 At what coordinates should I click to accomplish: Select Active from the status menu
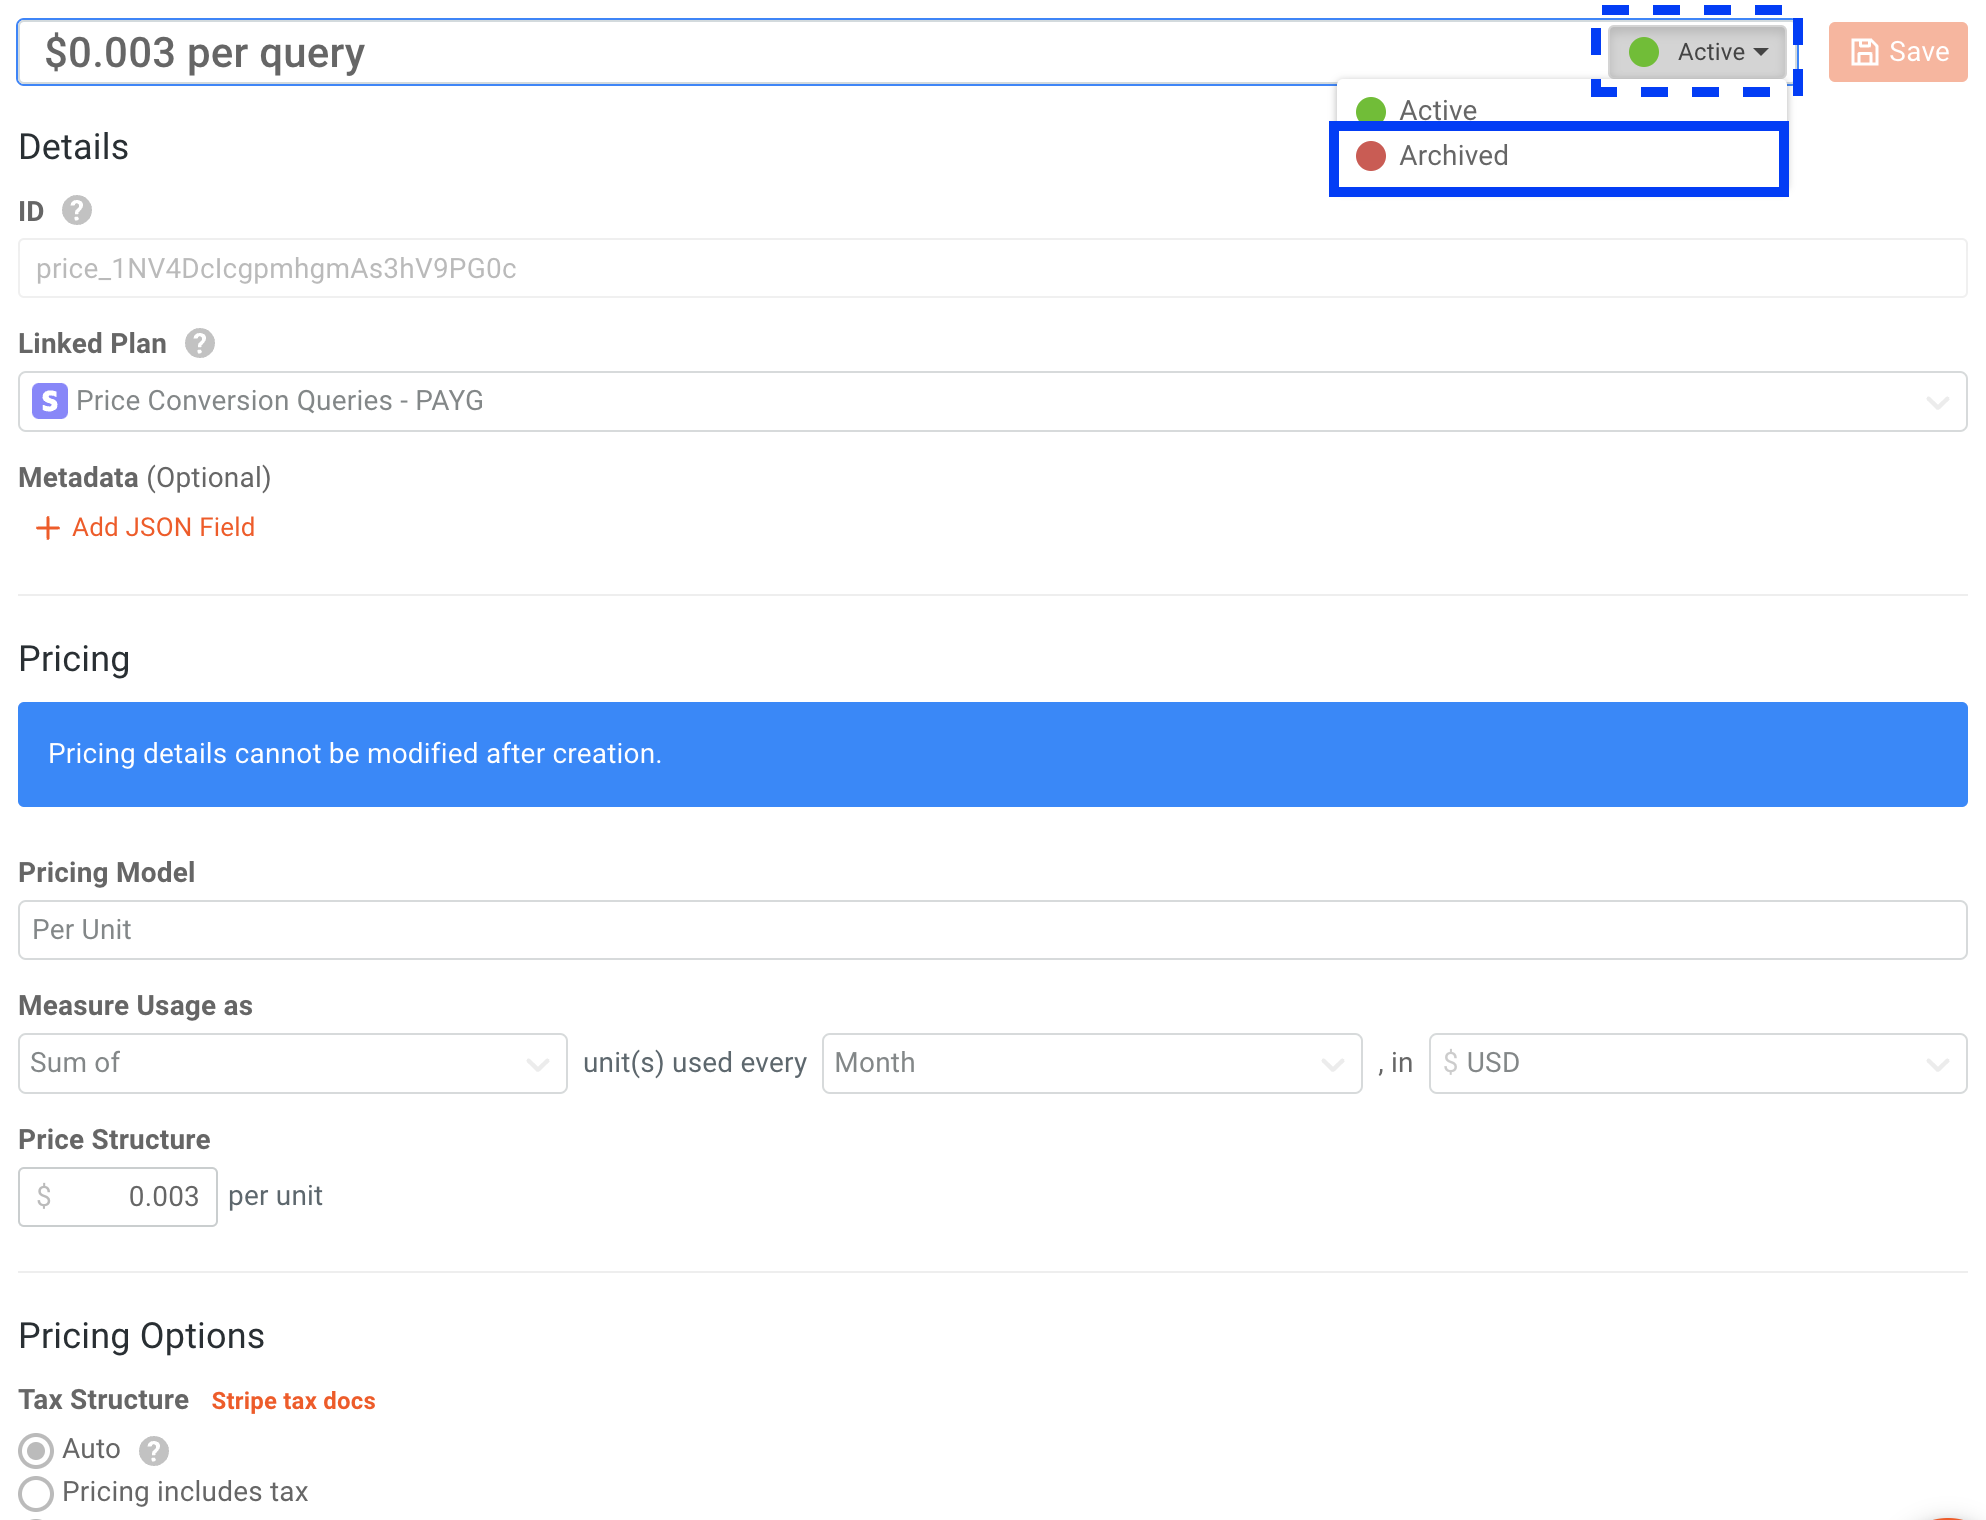pyautogui.click(x=1437, y=110)
